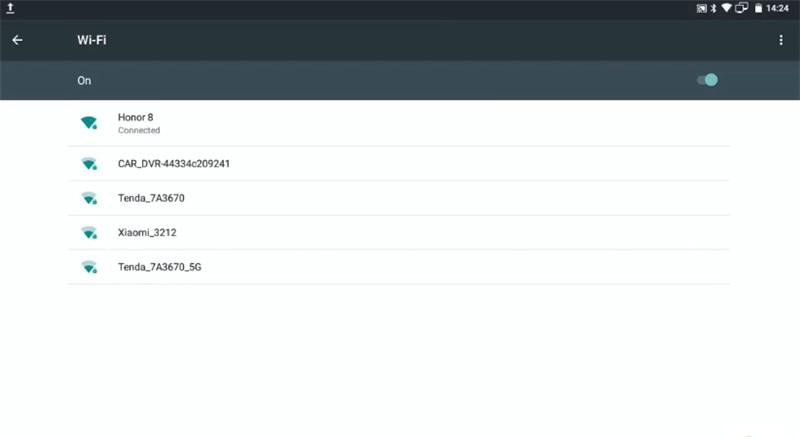800x437 pixels.
Task: Click the upload icon in status bar
Action: (10, 8)
